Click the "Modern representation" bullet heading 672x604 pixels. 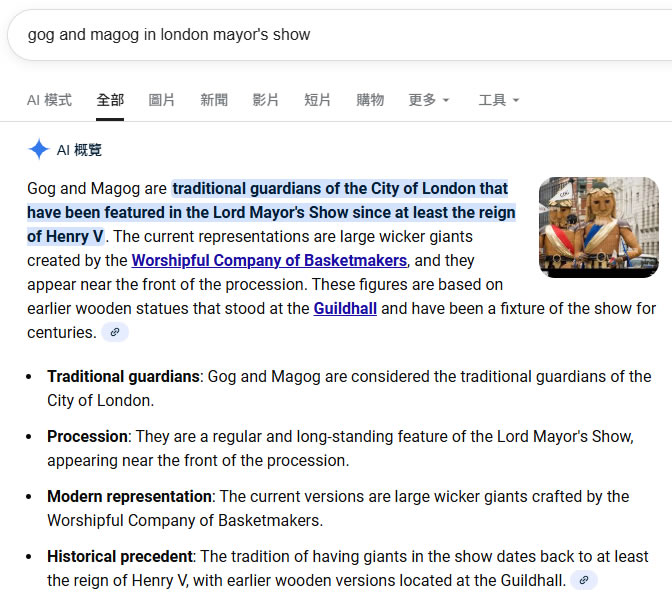pos(129,496)
